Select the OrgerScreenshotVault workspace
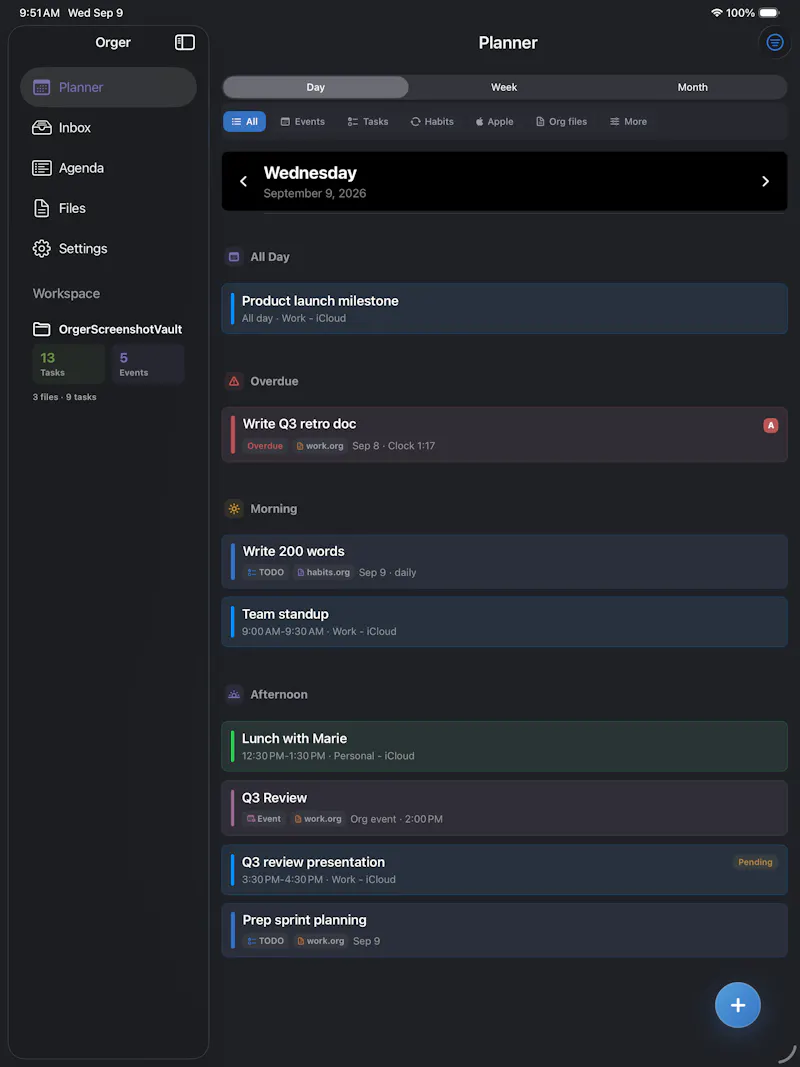The height and width of the screenshot is (1067, 800). 107,329
